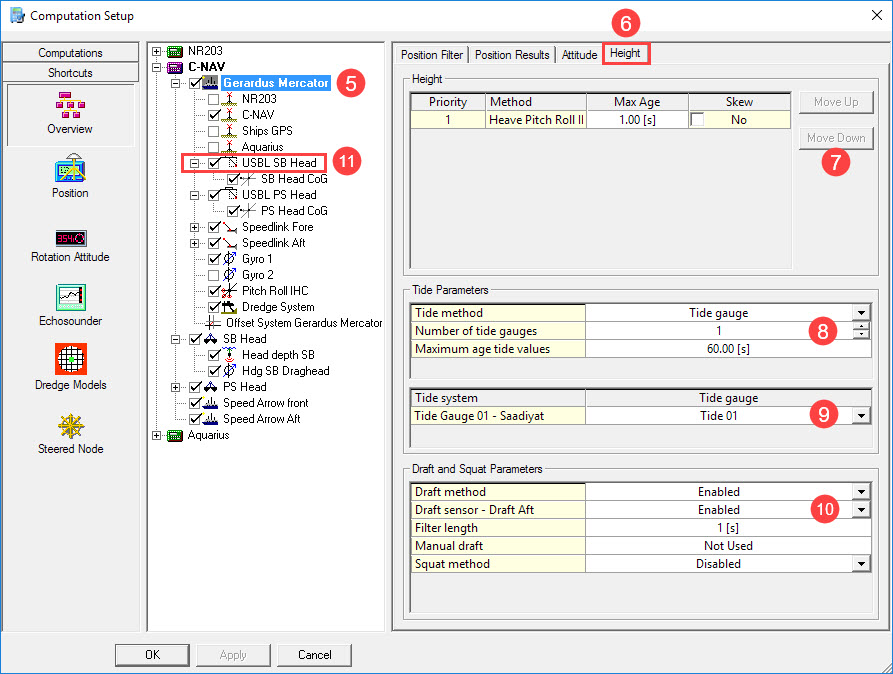This screenshot has width=893, height=674.
Task: Collapse the USBL SB Head node
Action: click(x=195, y=163)
